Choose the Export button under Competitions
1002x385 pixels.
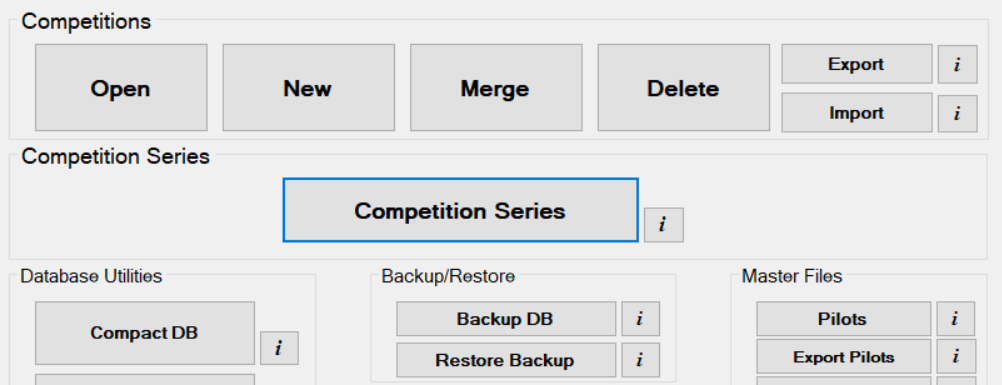tap(857, 64)
